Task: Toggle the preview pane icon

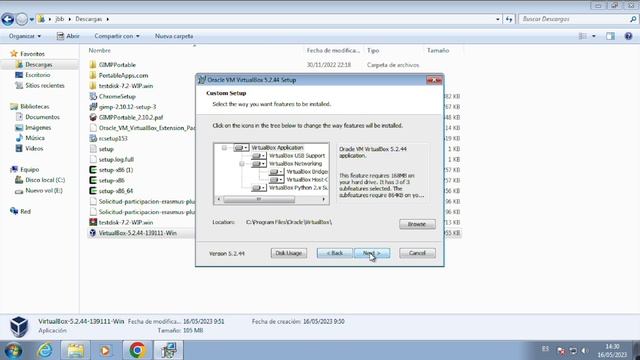Action: point(610,36)
